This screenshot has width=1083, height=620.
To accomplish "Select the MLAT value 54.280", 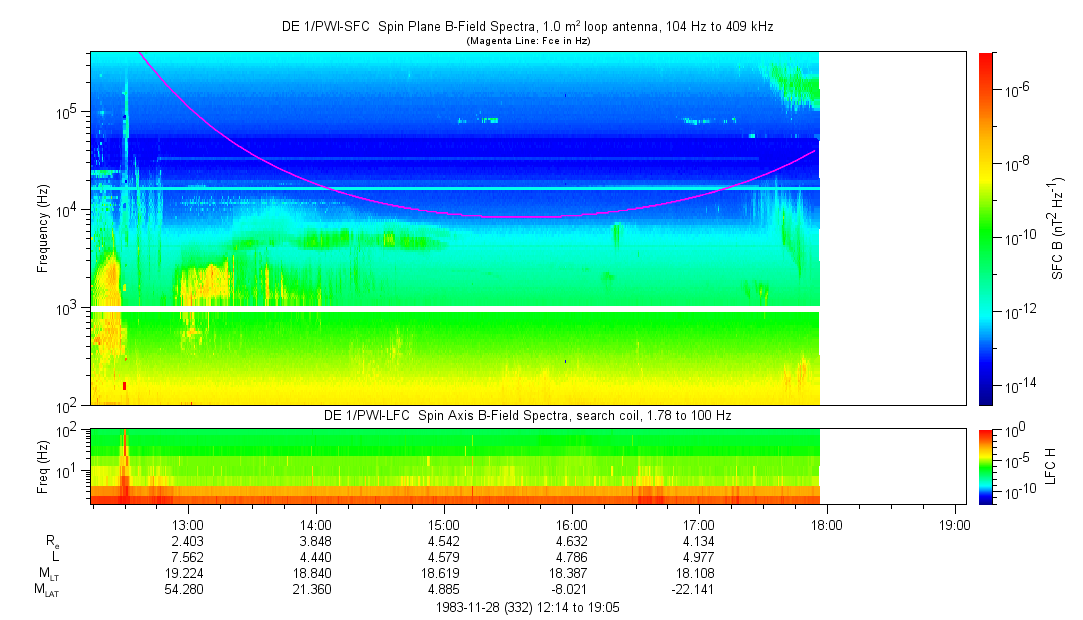I will [188, 590].
